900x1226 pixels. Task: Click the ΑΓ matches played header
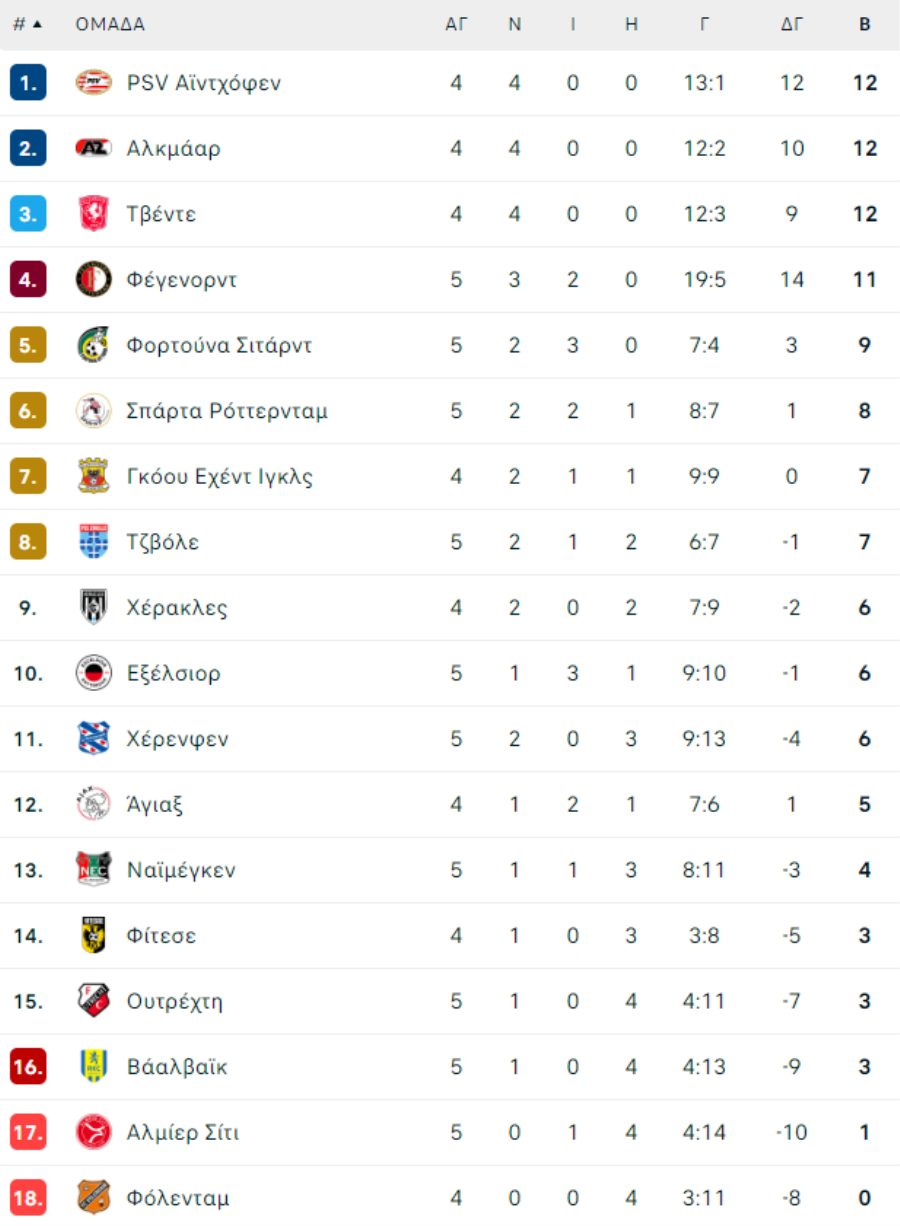[456, 24]
